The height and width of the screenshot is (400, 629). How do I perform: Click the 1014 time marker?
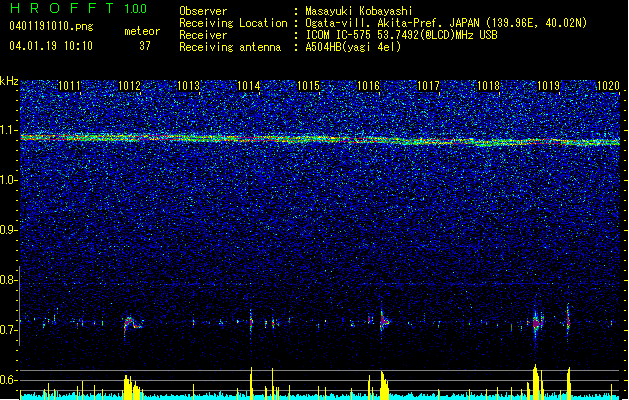pyautogui.click(x=249, y=86)
